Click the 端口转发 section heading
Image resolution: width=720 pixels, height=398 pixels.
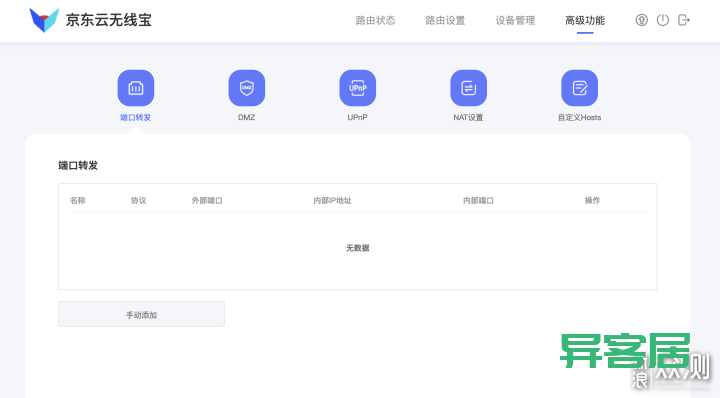point(78,165)
